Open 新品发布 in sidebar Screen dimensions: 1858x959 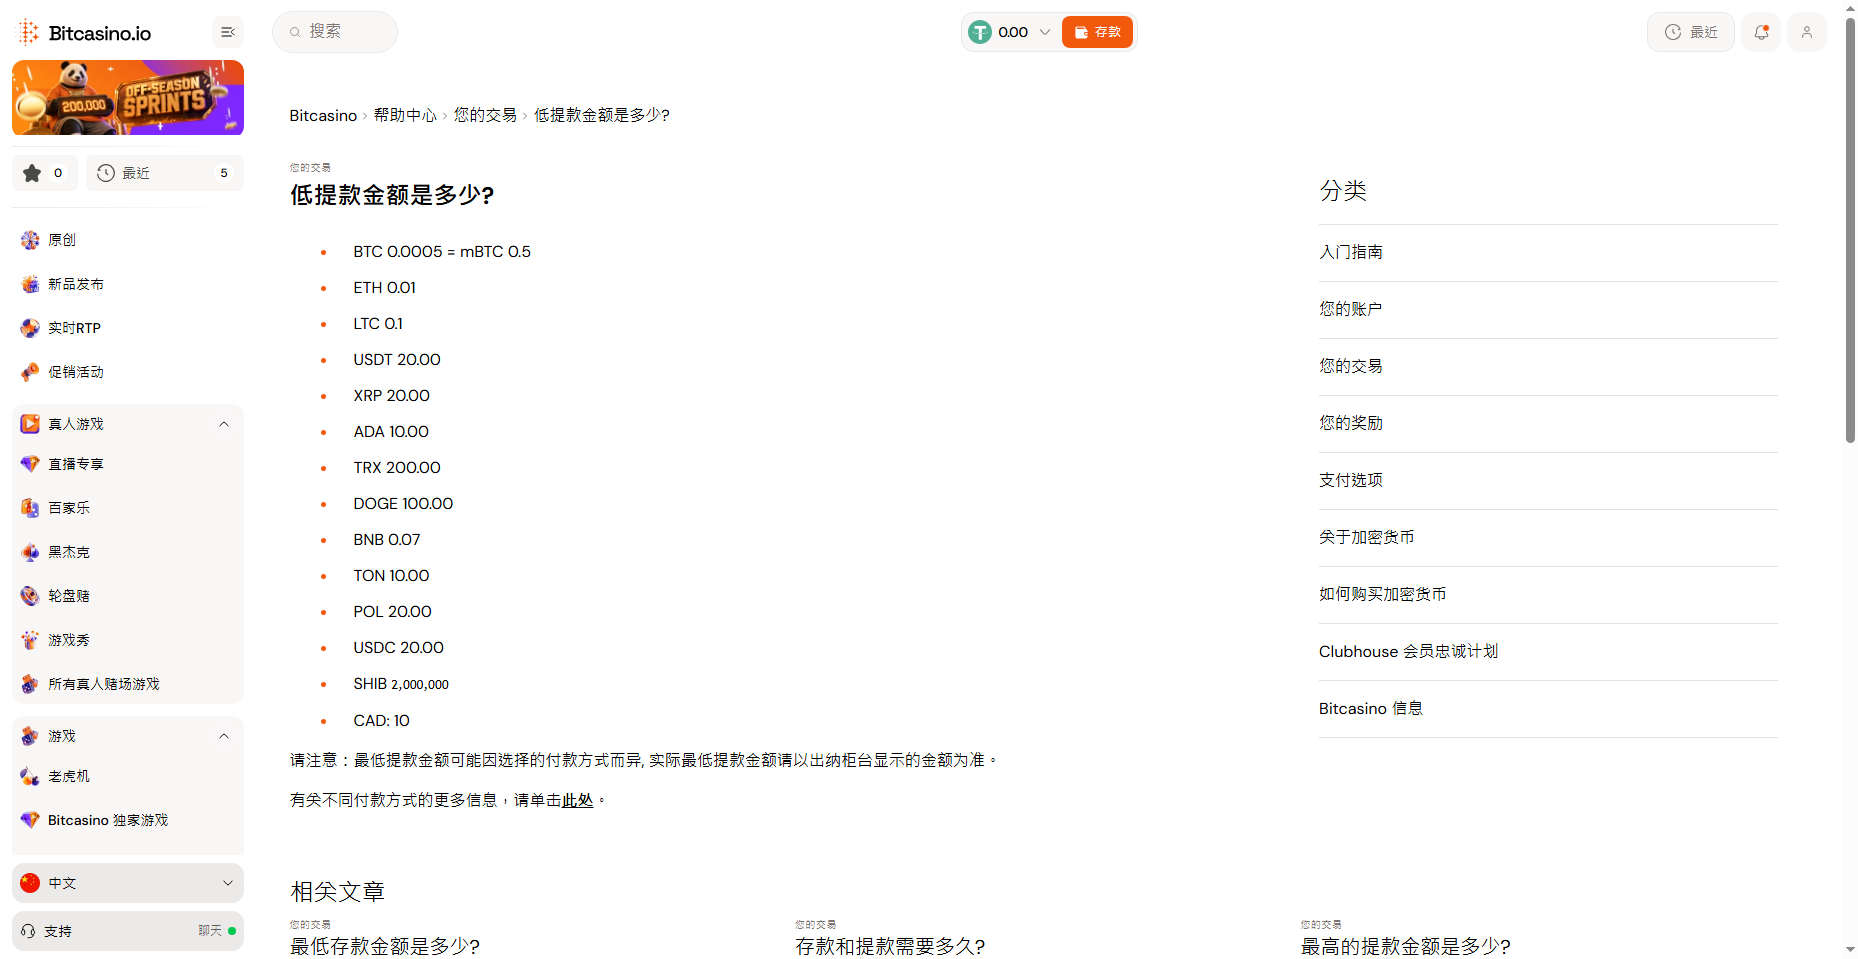pos(76,284)
